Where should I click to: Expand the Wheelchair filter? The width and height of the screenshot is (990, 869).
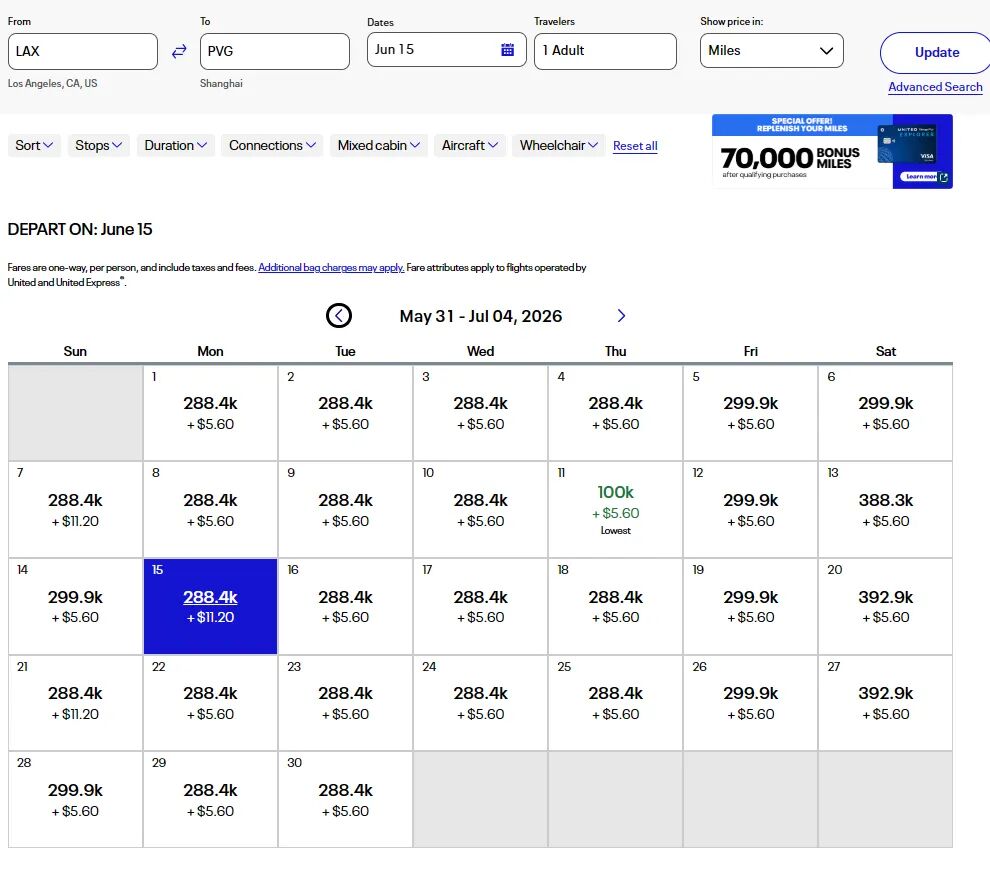coord(558,146)
